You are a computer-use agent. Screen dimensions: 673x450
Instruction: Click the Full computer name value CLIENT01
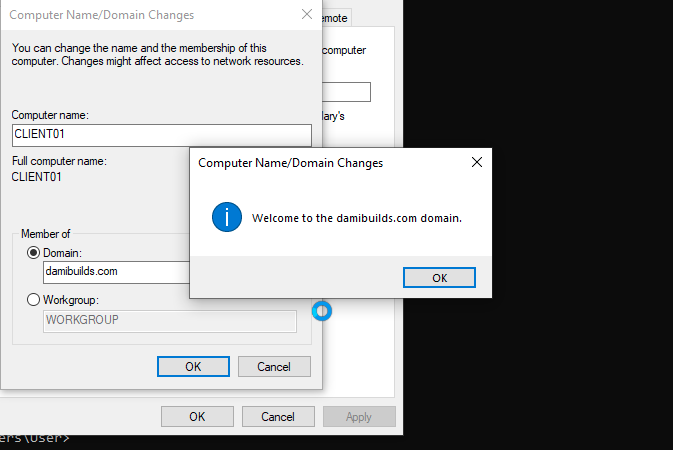[36, 177]
